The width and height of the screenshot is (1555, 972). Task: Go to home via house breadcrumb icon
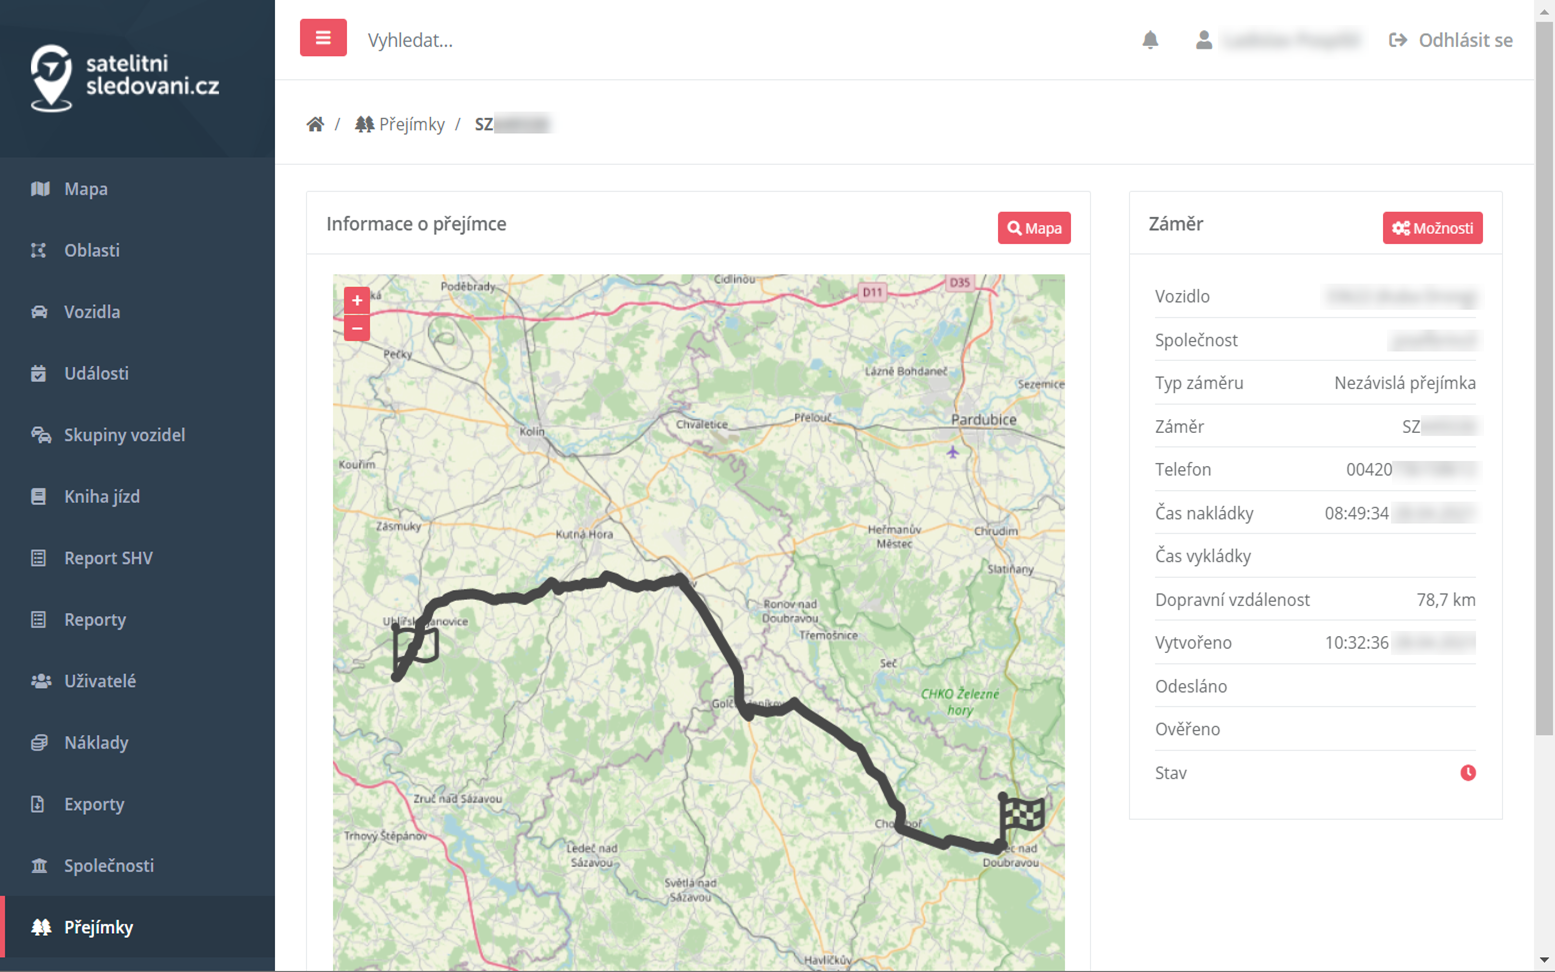pos(315,124)
